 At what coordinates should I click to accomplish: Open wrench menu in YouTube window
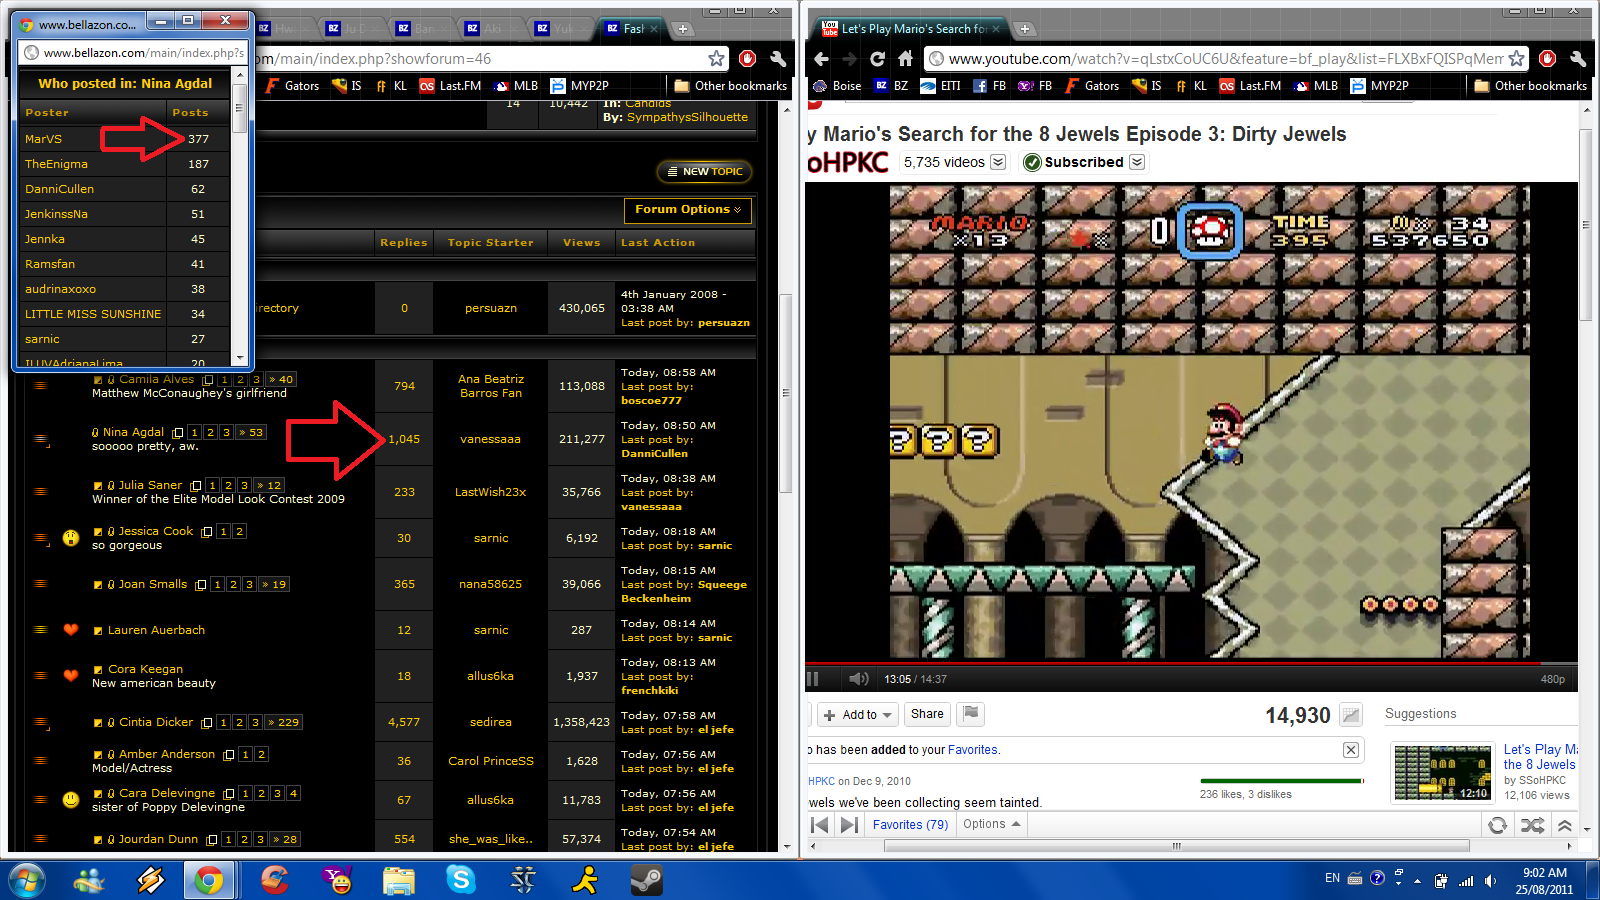pos(1578,59)
